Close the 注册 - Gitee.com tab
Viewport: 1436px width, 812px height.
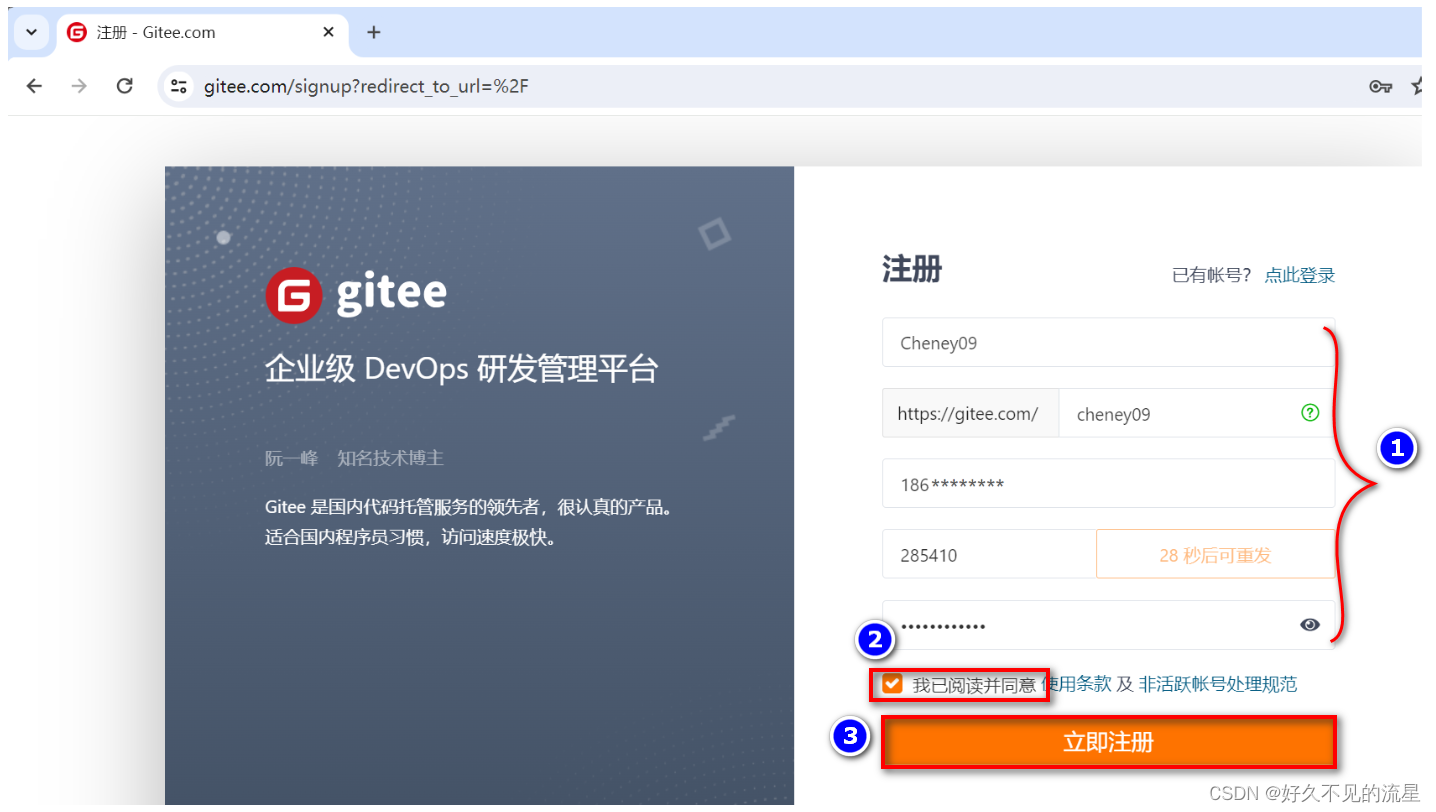click(x=328, y=32)
